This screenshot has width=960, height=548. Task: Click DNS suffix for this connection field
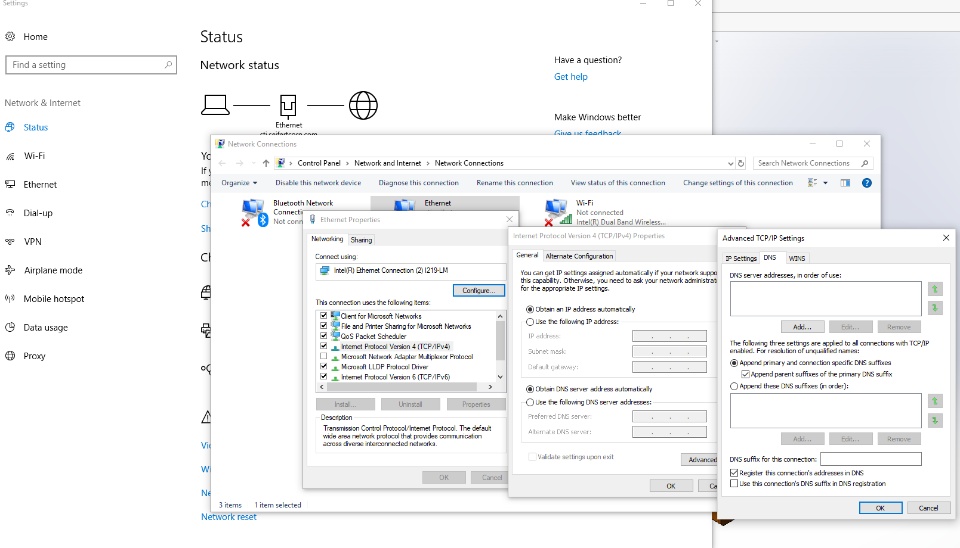pos(871,459)
